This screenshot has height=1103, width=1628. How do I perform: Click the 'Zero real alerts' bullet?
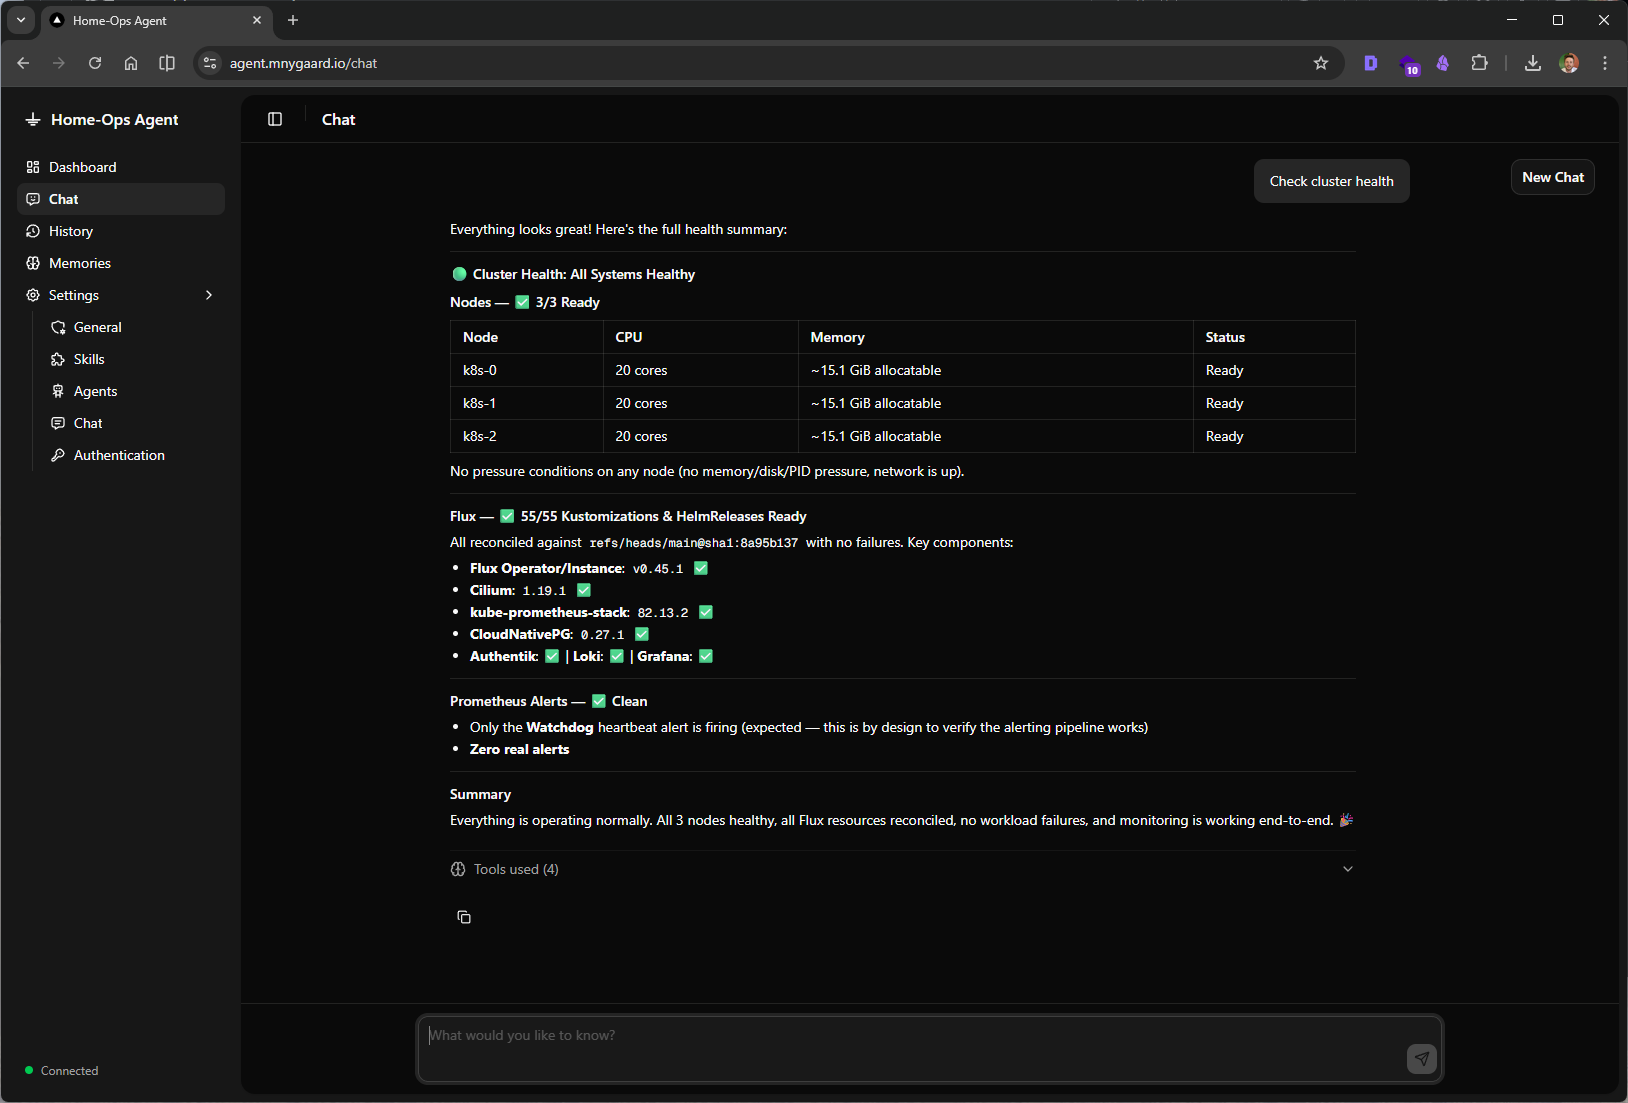[x=519, y=749]
